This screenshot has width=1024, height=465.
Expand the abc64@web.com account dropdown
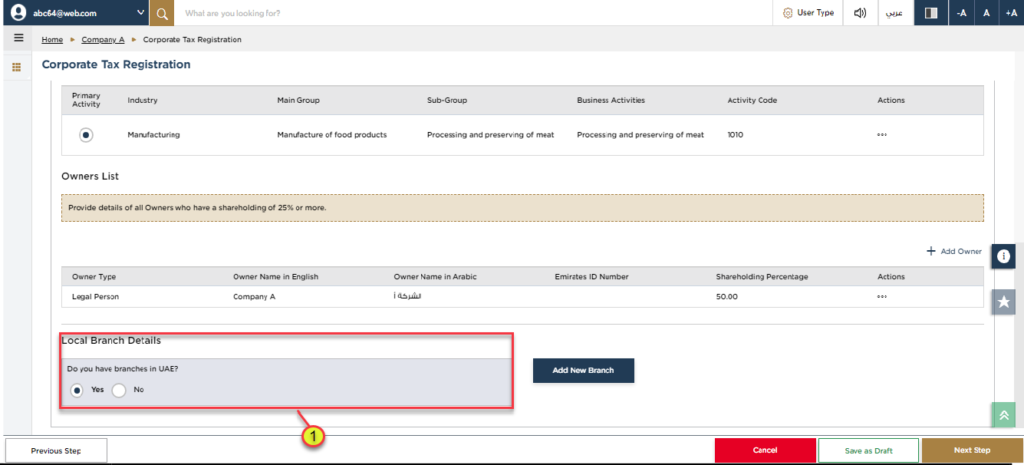pos(142,12)
